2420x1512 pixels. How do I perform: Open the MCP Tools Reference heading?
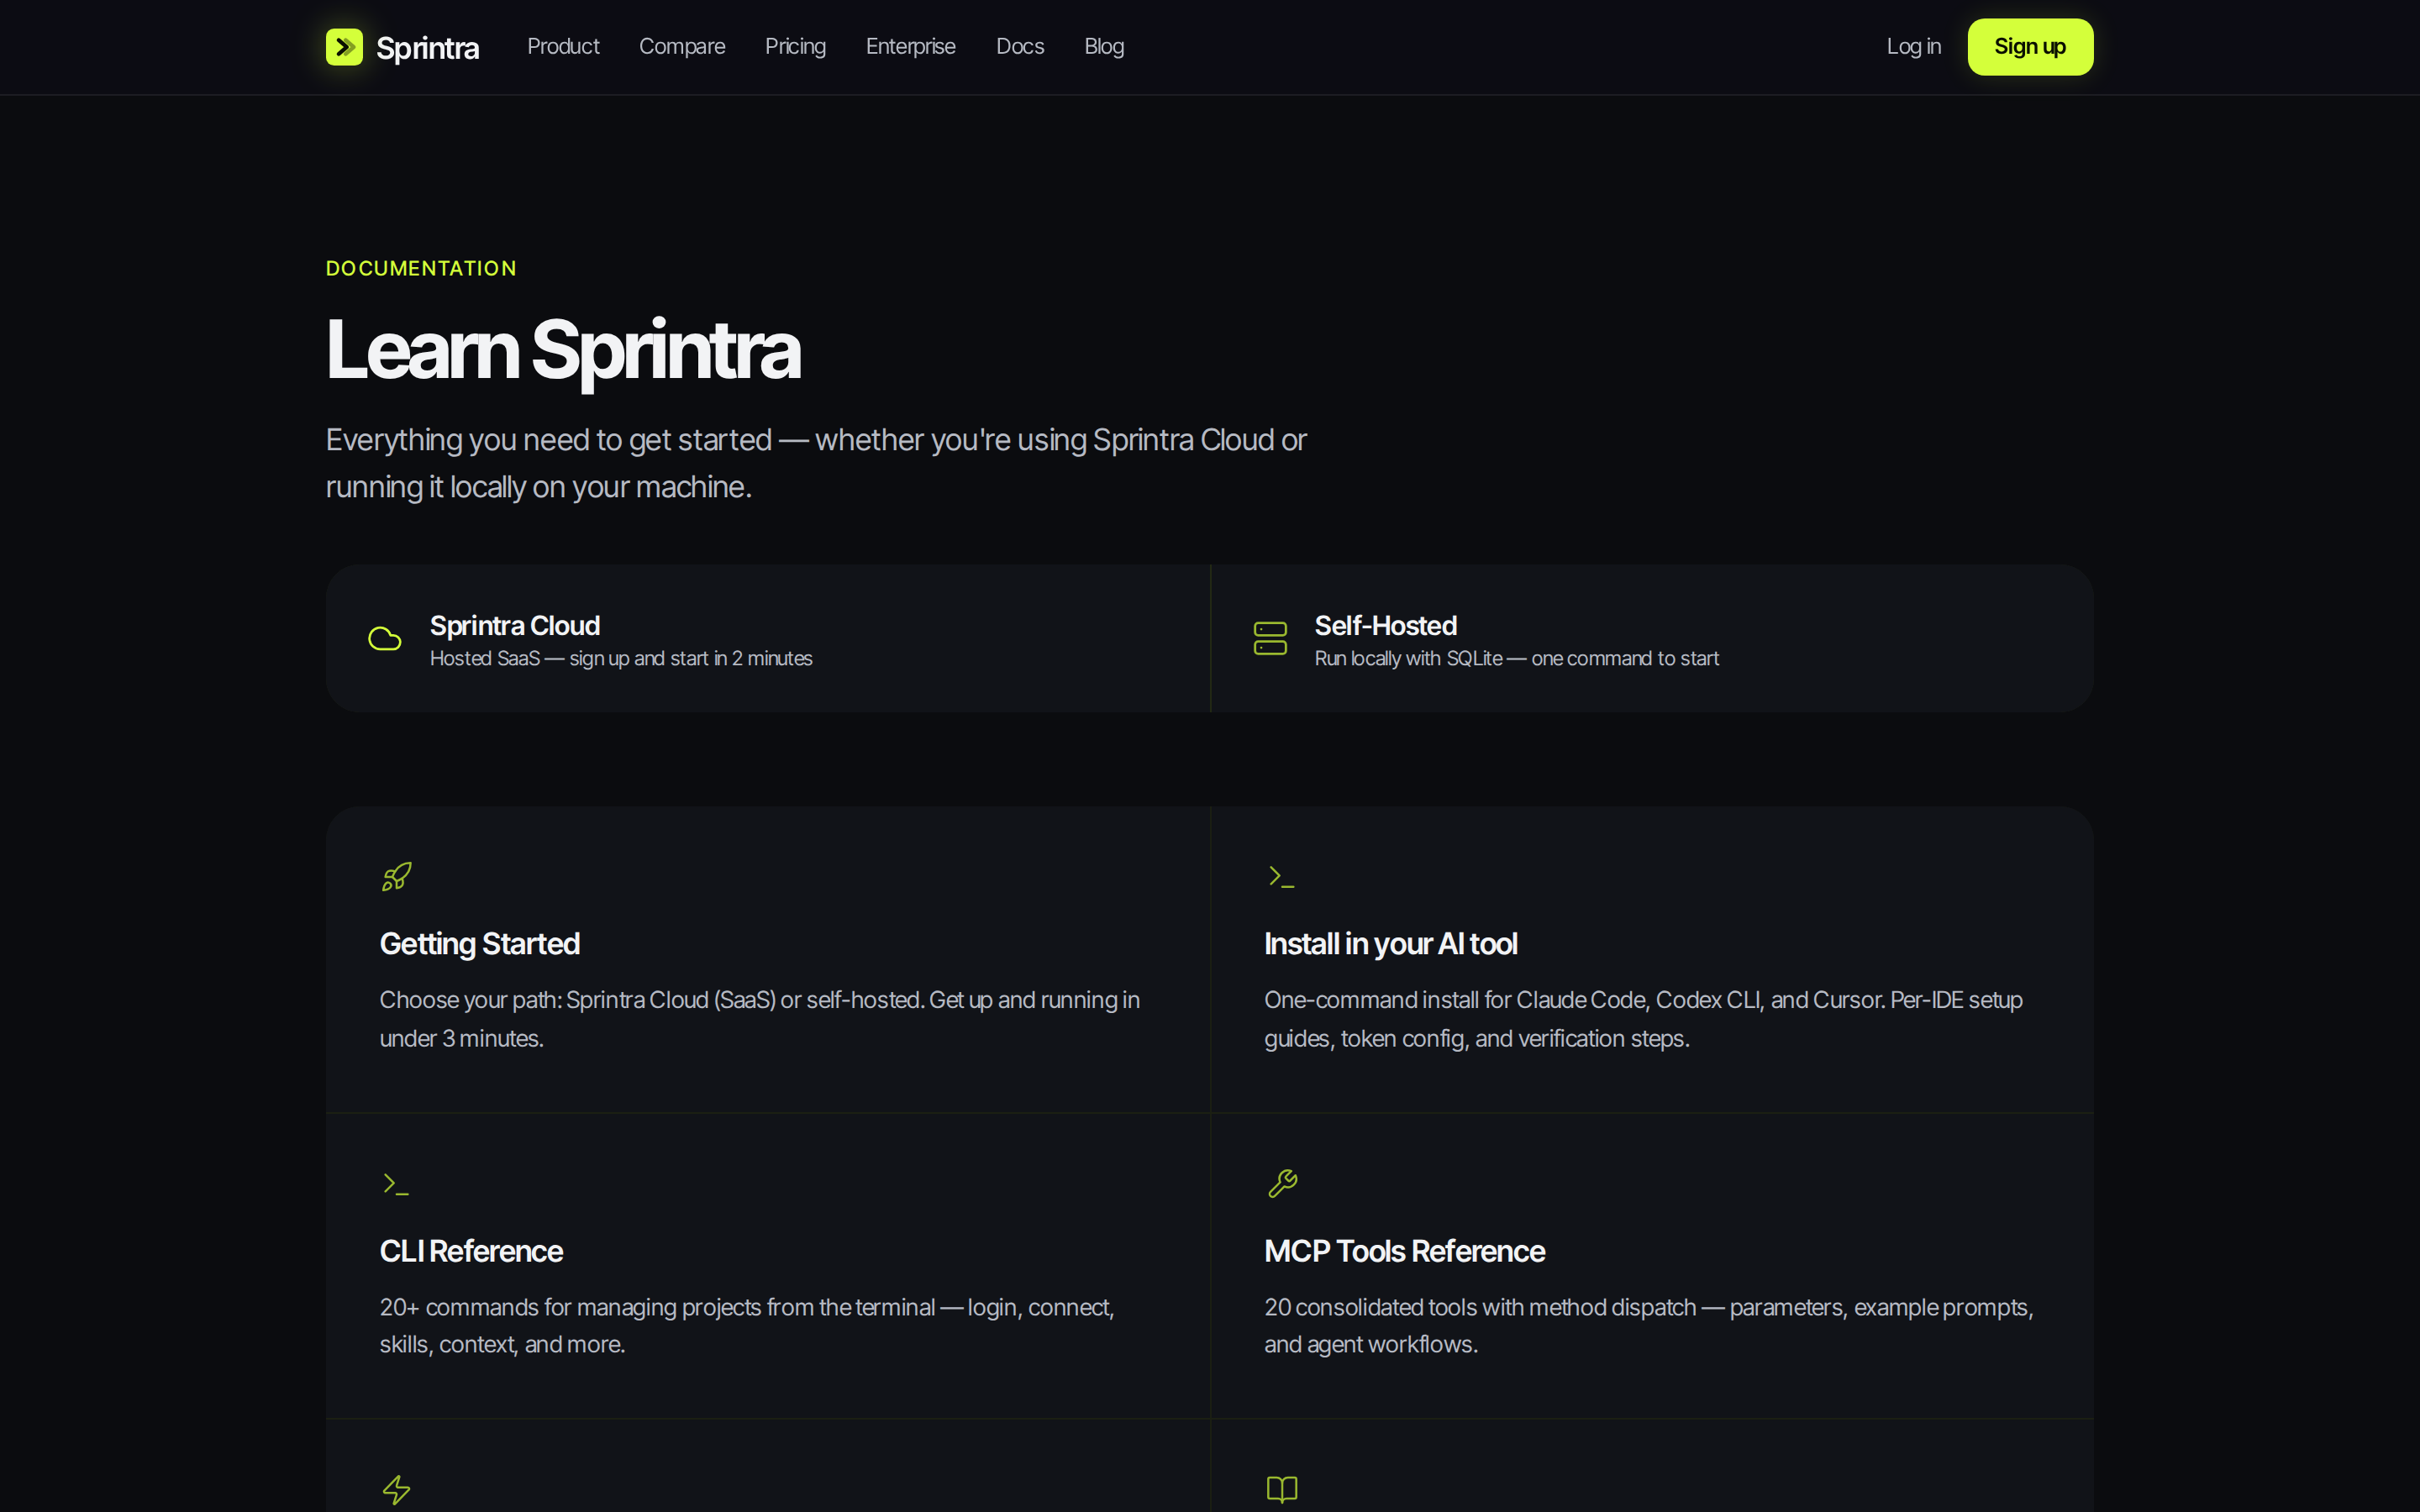(1404, 1251)
